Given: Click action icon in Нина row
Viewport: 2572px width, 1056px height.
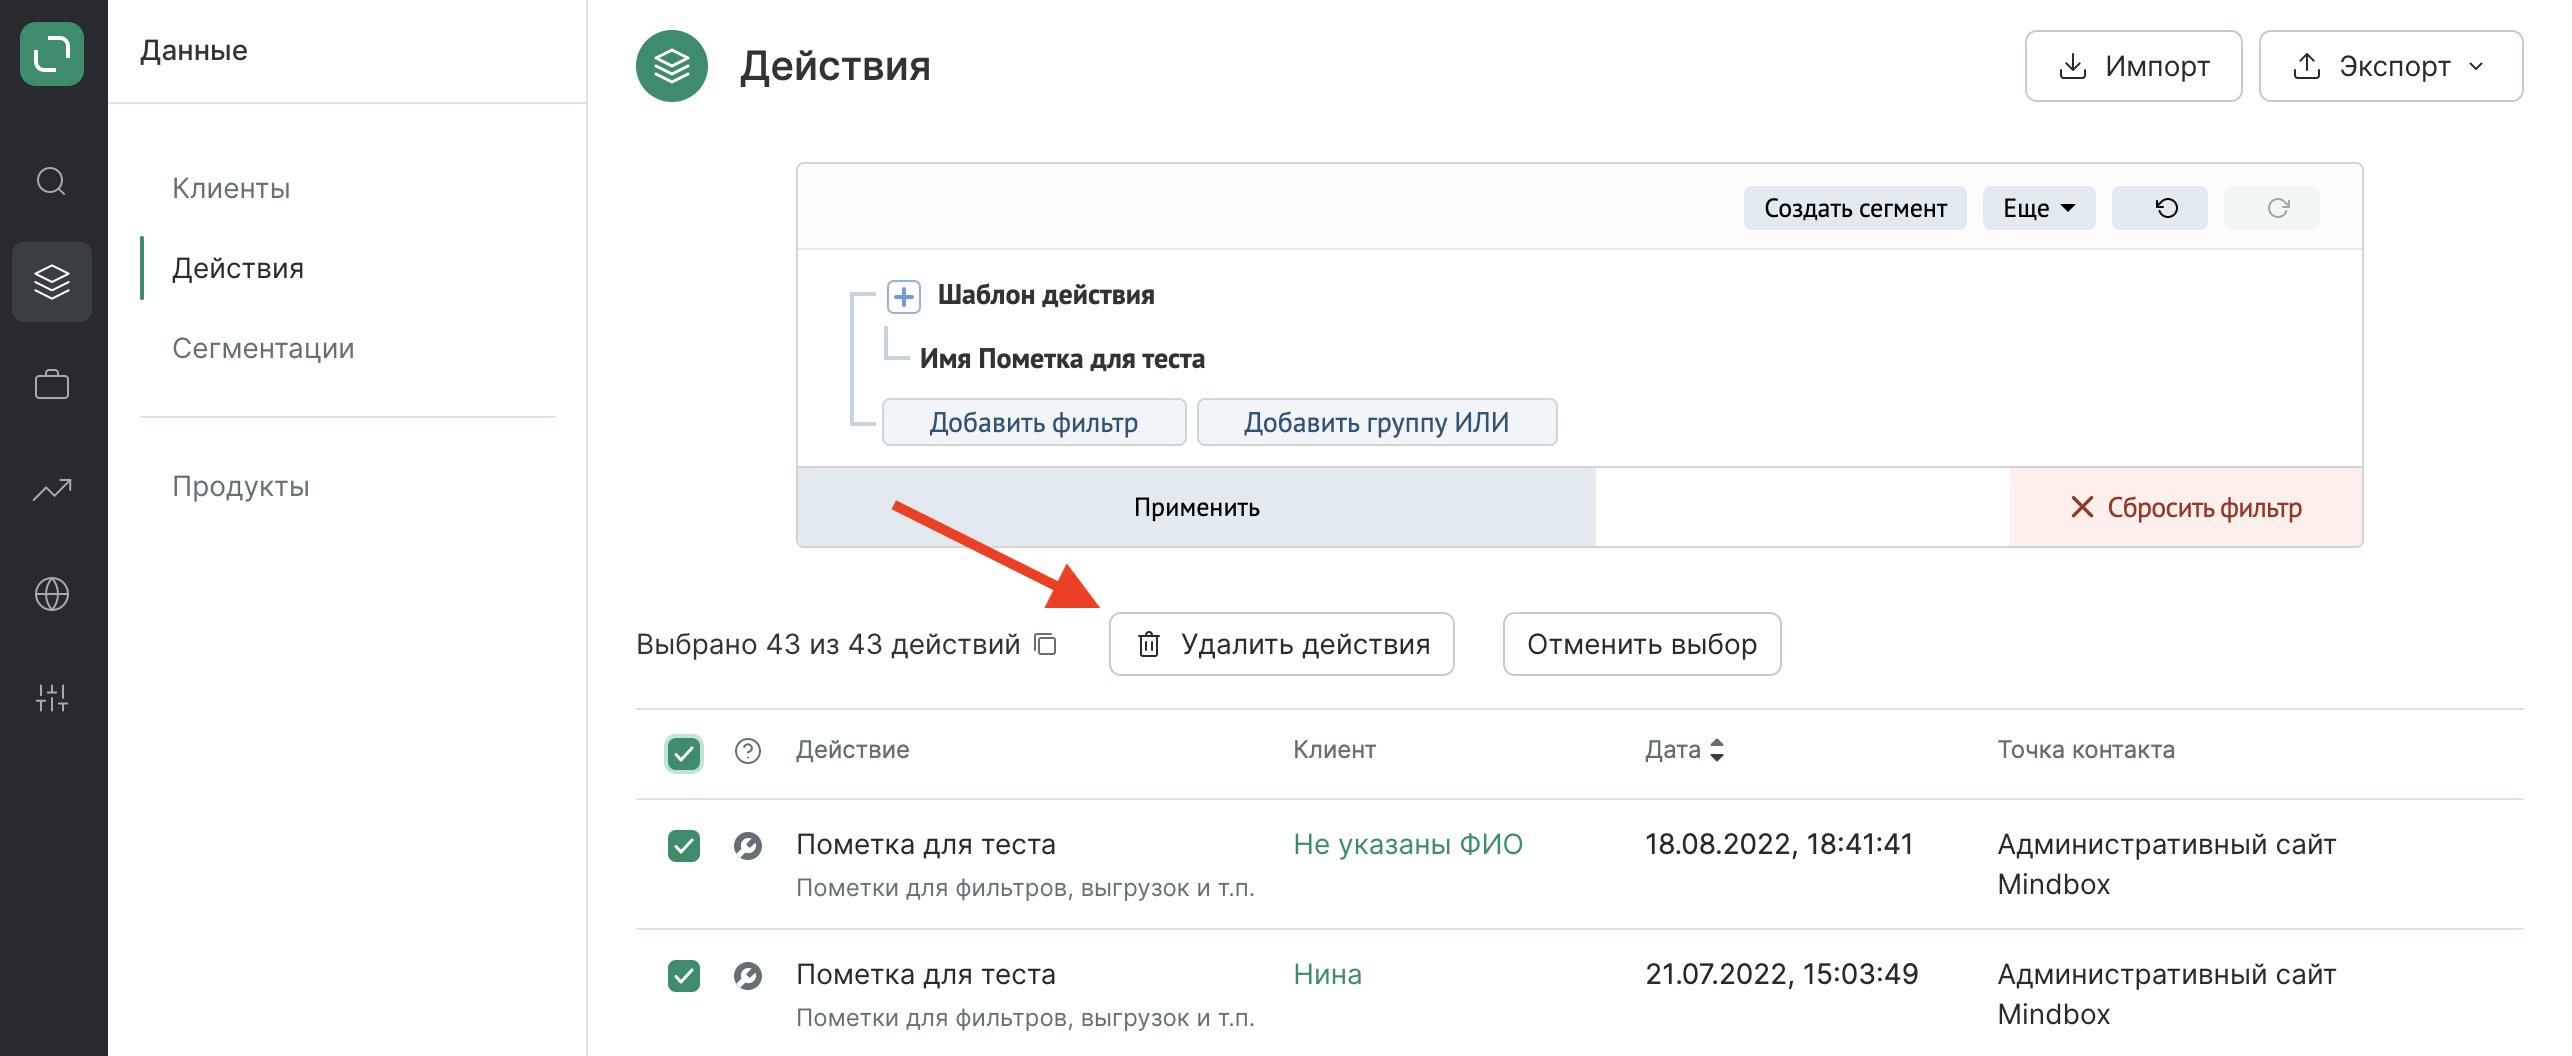Looking at the screenshot, I should tap(748, 975).
